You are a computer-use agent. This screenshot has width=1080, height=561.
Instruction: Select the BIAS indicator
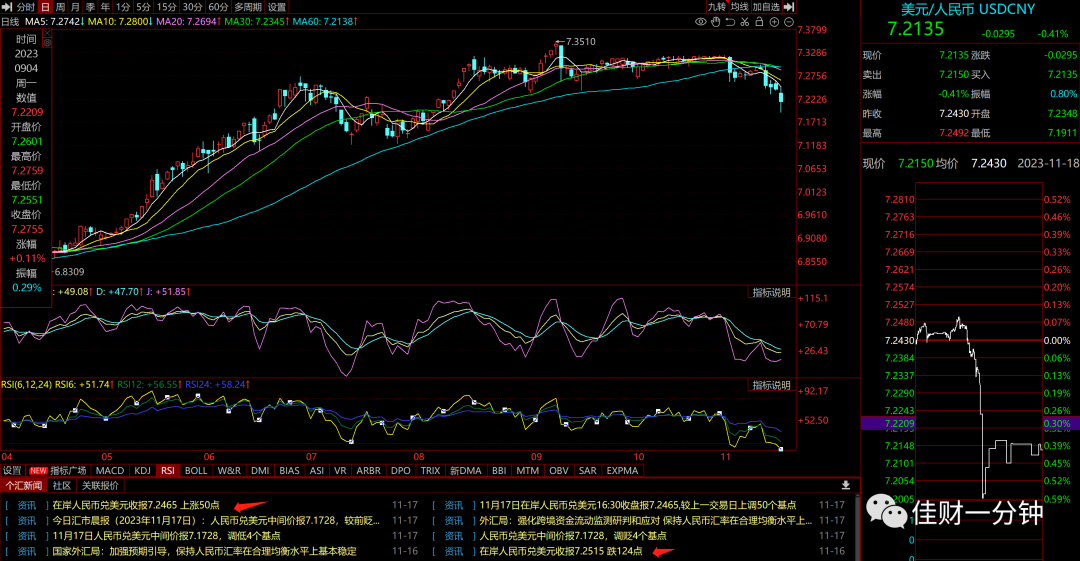289,471
